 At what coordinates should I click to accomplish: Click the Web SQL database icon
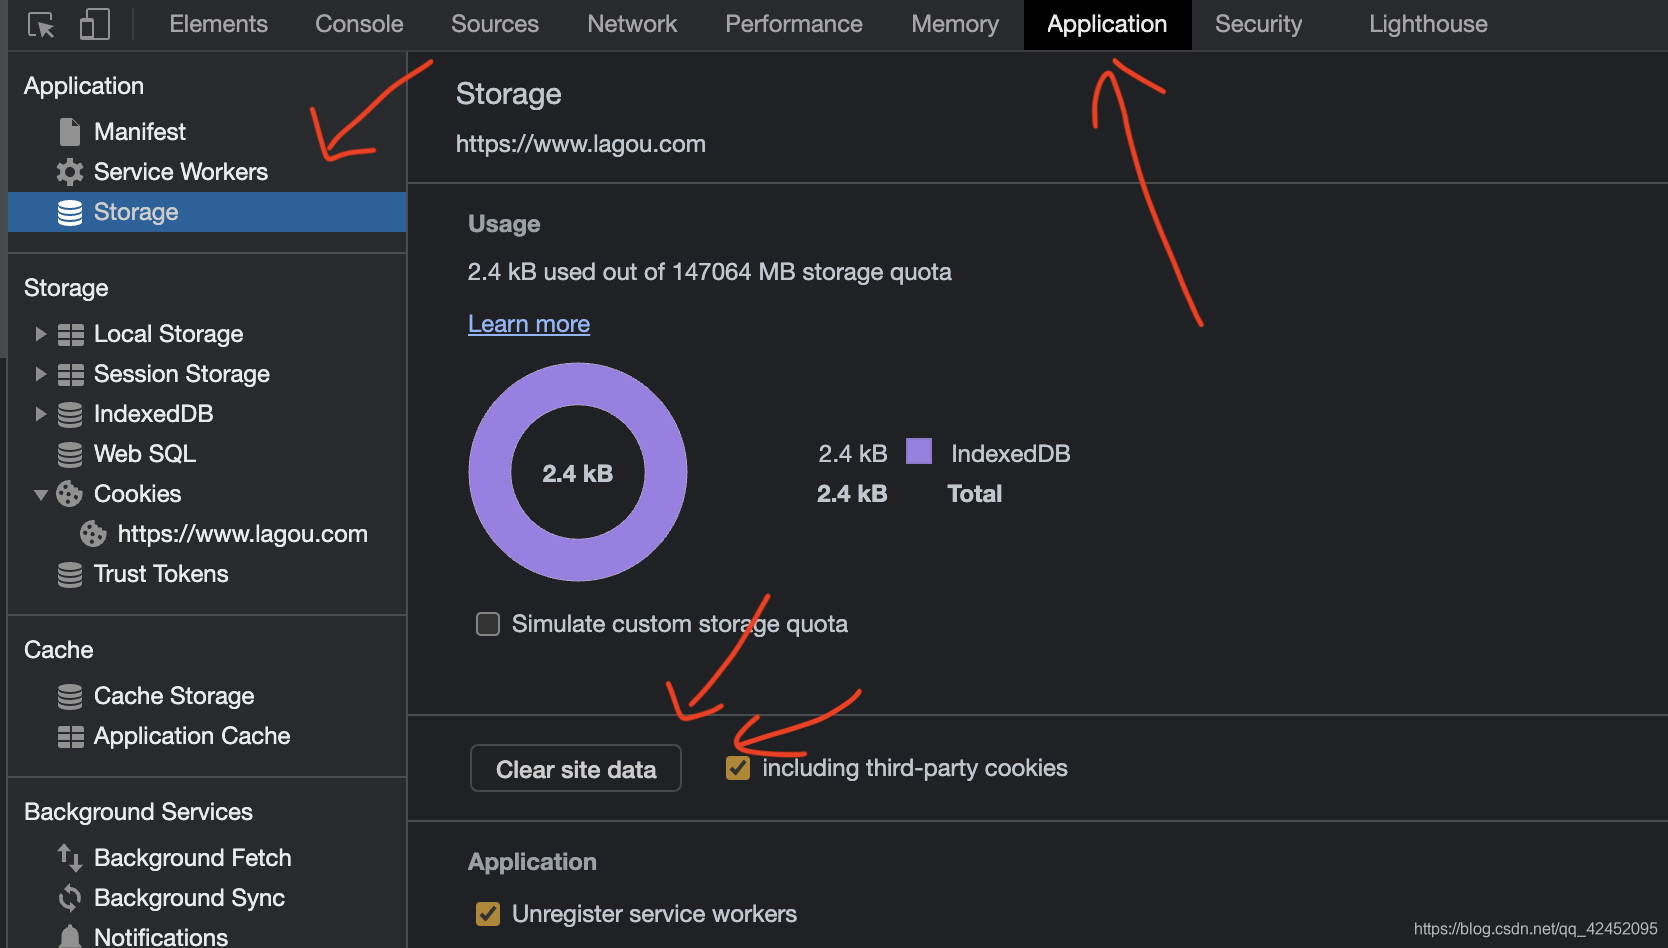click(x=70, y=454)
